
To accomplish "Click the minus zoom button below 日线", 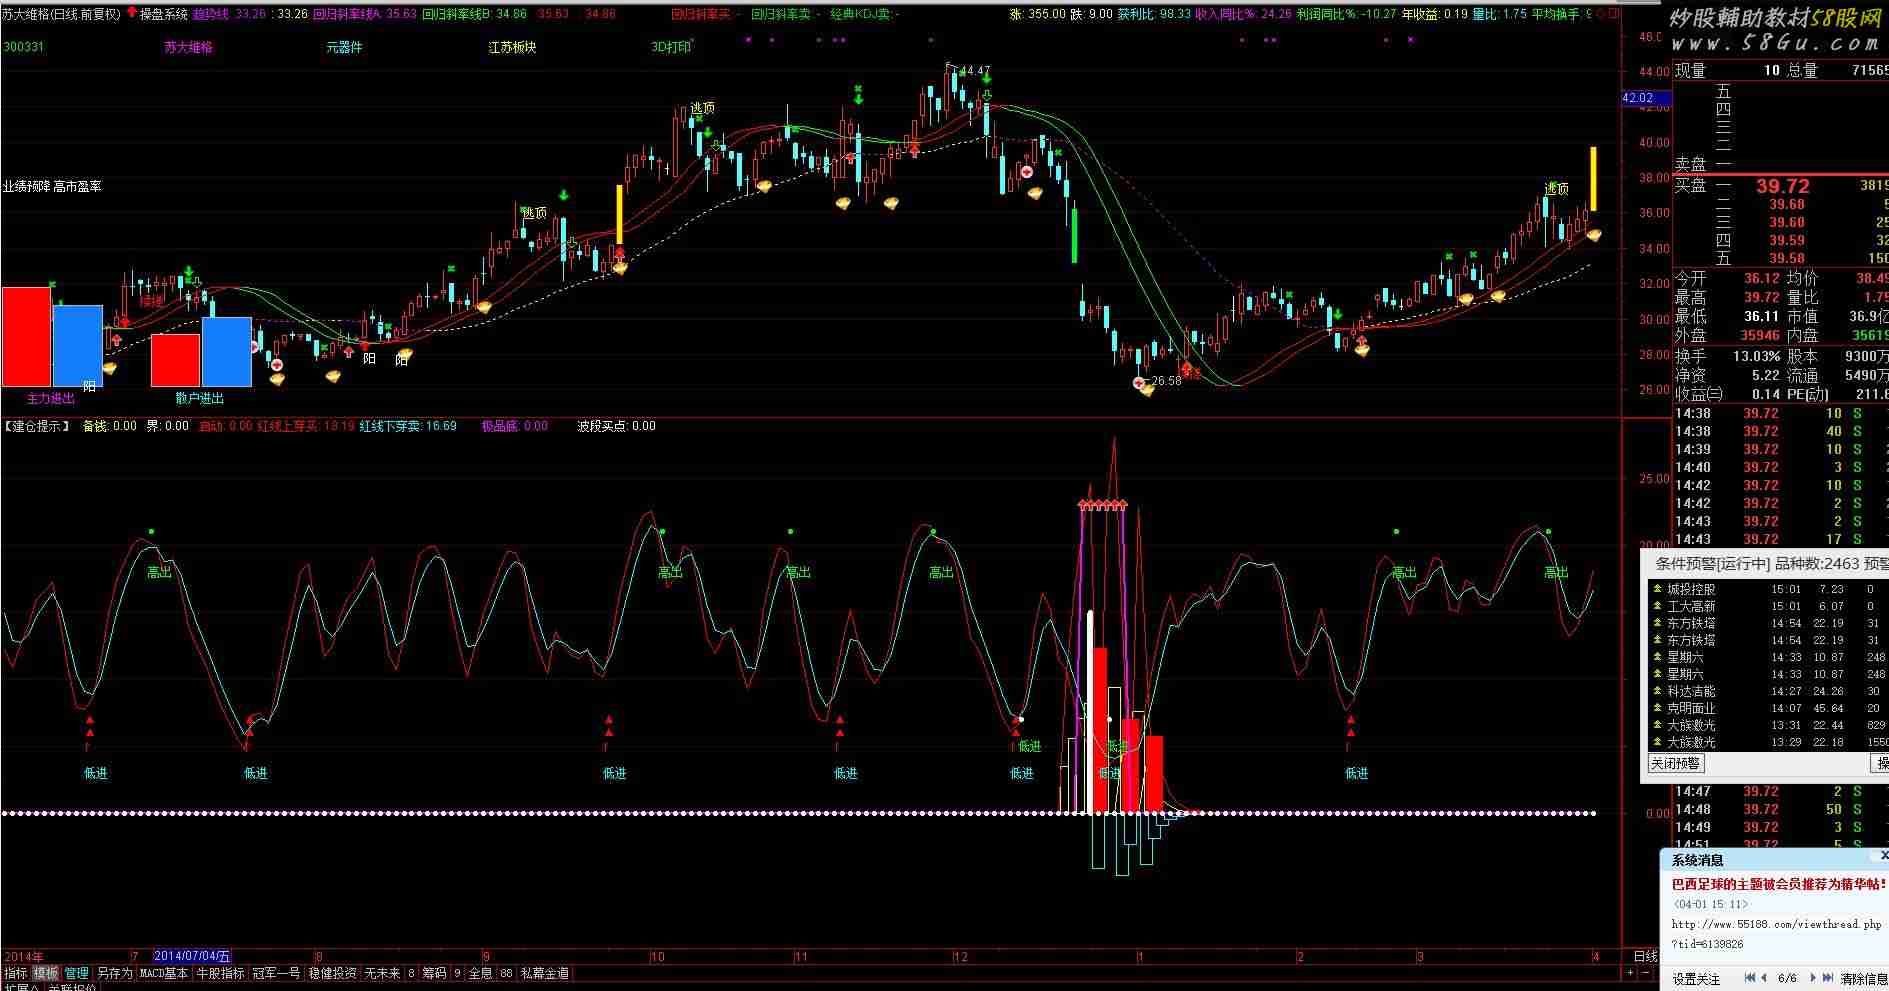I will (x=1647, y=973).
